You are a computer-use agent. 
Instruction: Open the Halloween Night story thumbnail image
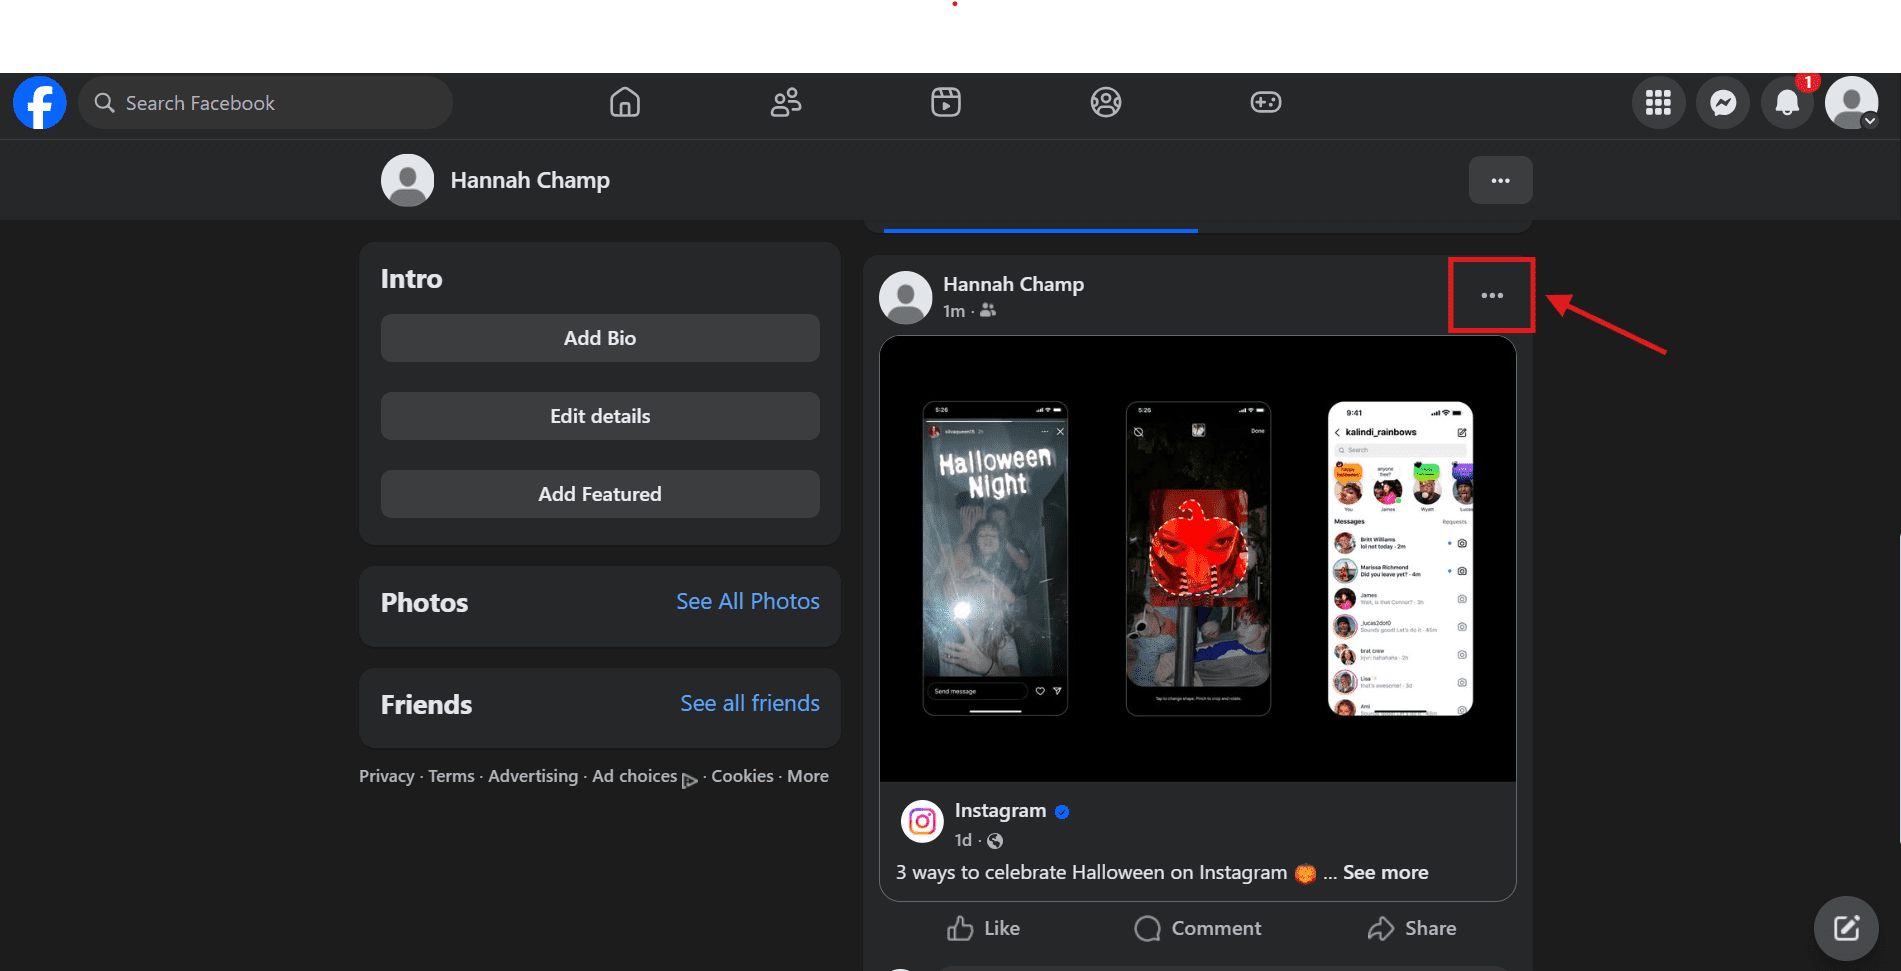tap(995, 558)
